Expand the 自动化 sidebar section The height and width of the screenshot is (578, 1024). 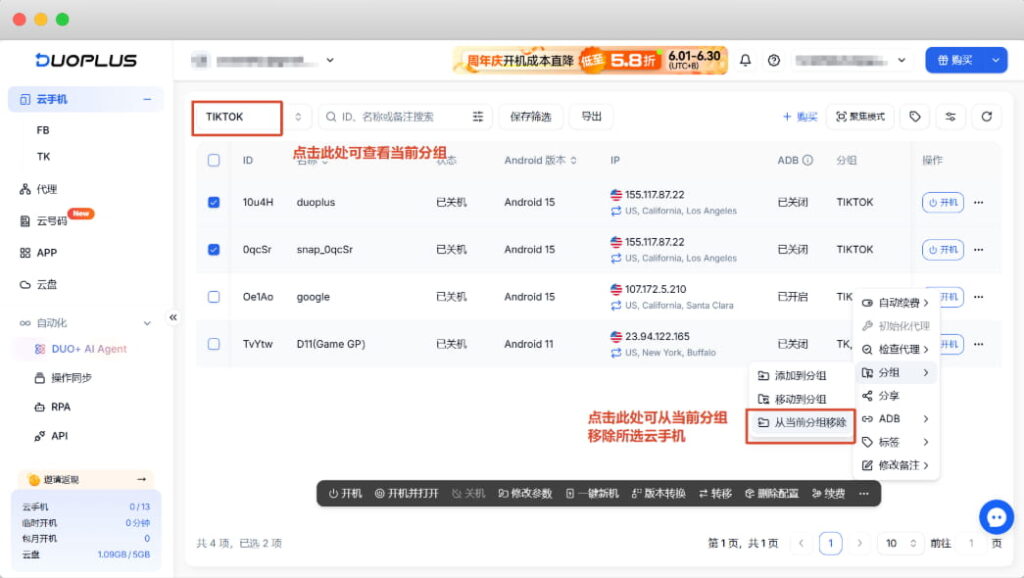(x=147, y=323)
